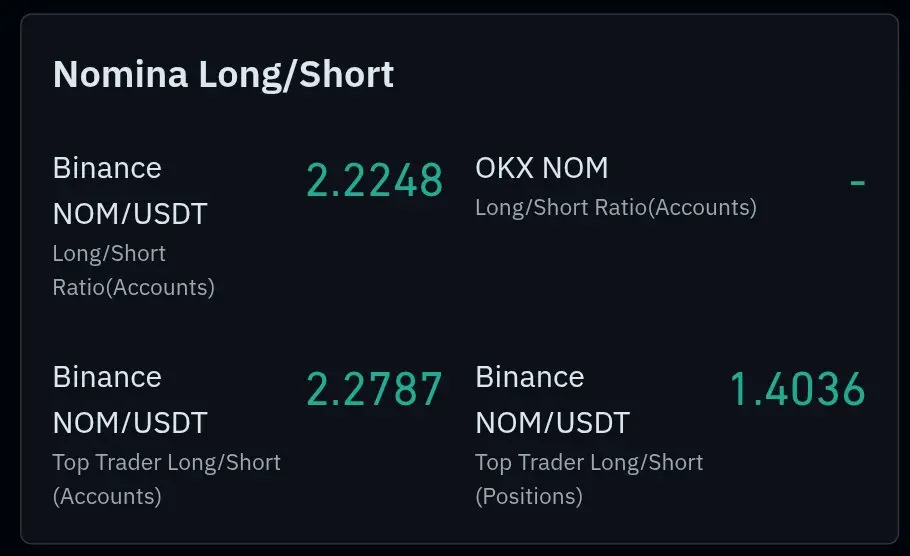Image resolution: width=910 pixels, height=556 pixels.
Task: Click NOM/USDT pair beside 1.4036
Action: click(x=552, y=423)
